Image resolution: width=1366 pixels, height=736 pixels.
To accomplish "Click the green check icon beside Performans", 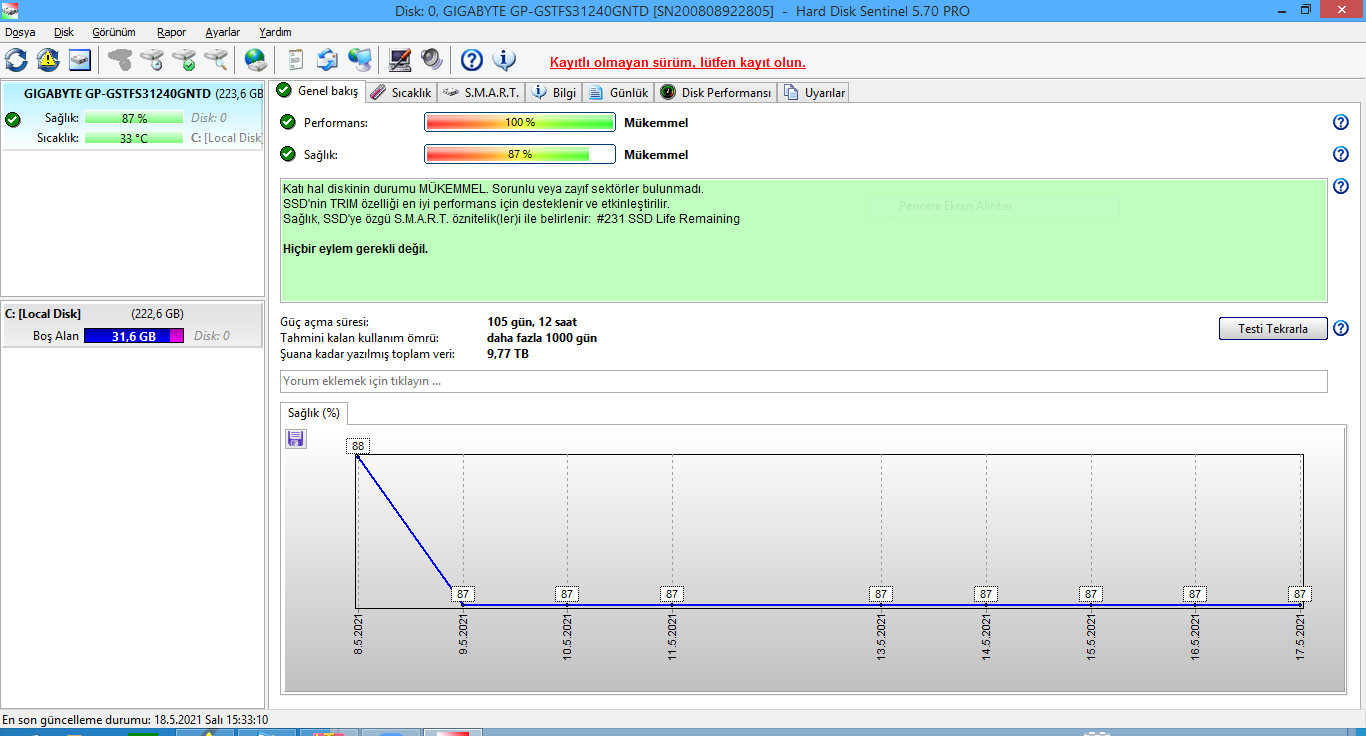I will (288, 123).
